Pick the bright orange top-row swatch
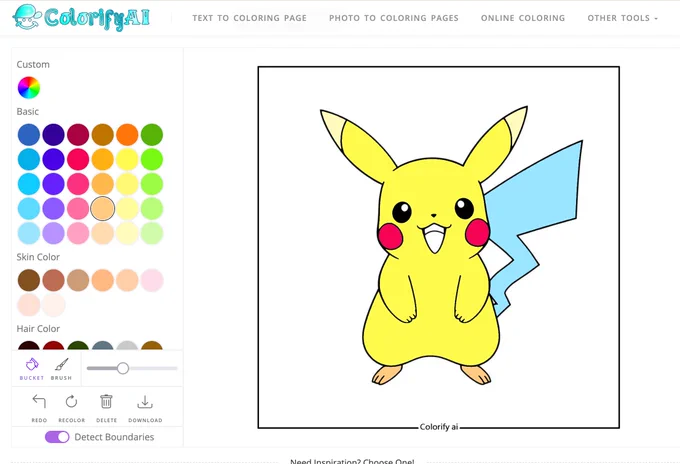Screen dimensions: 680x464 [x=127, y=134]
